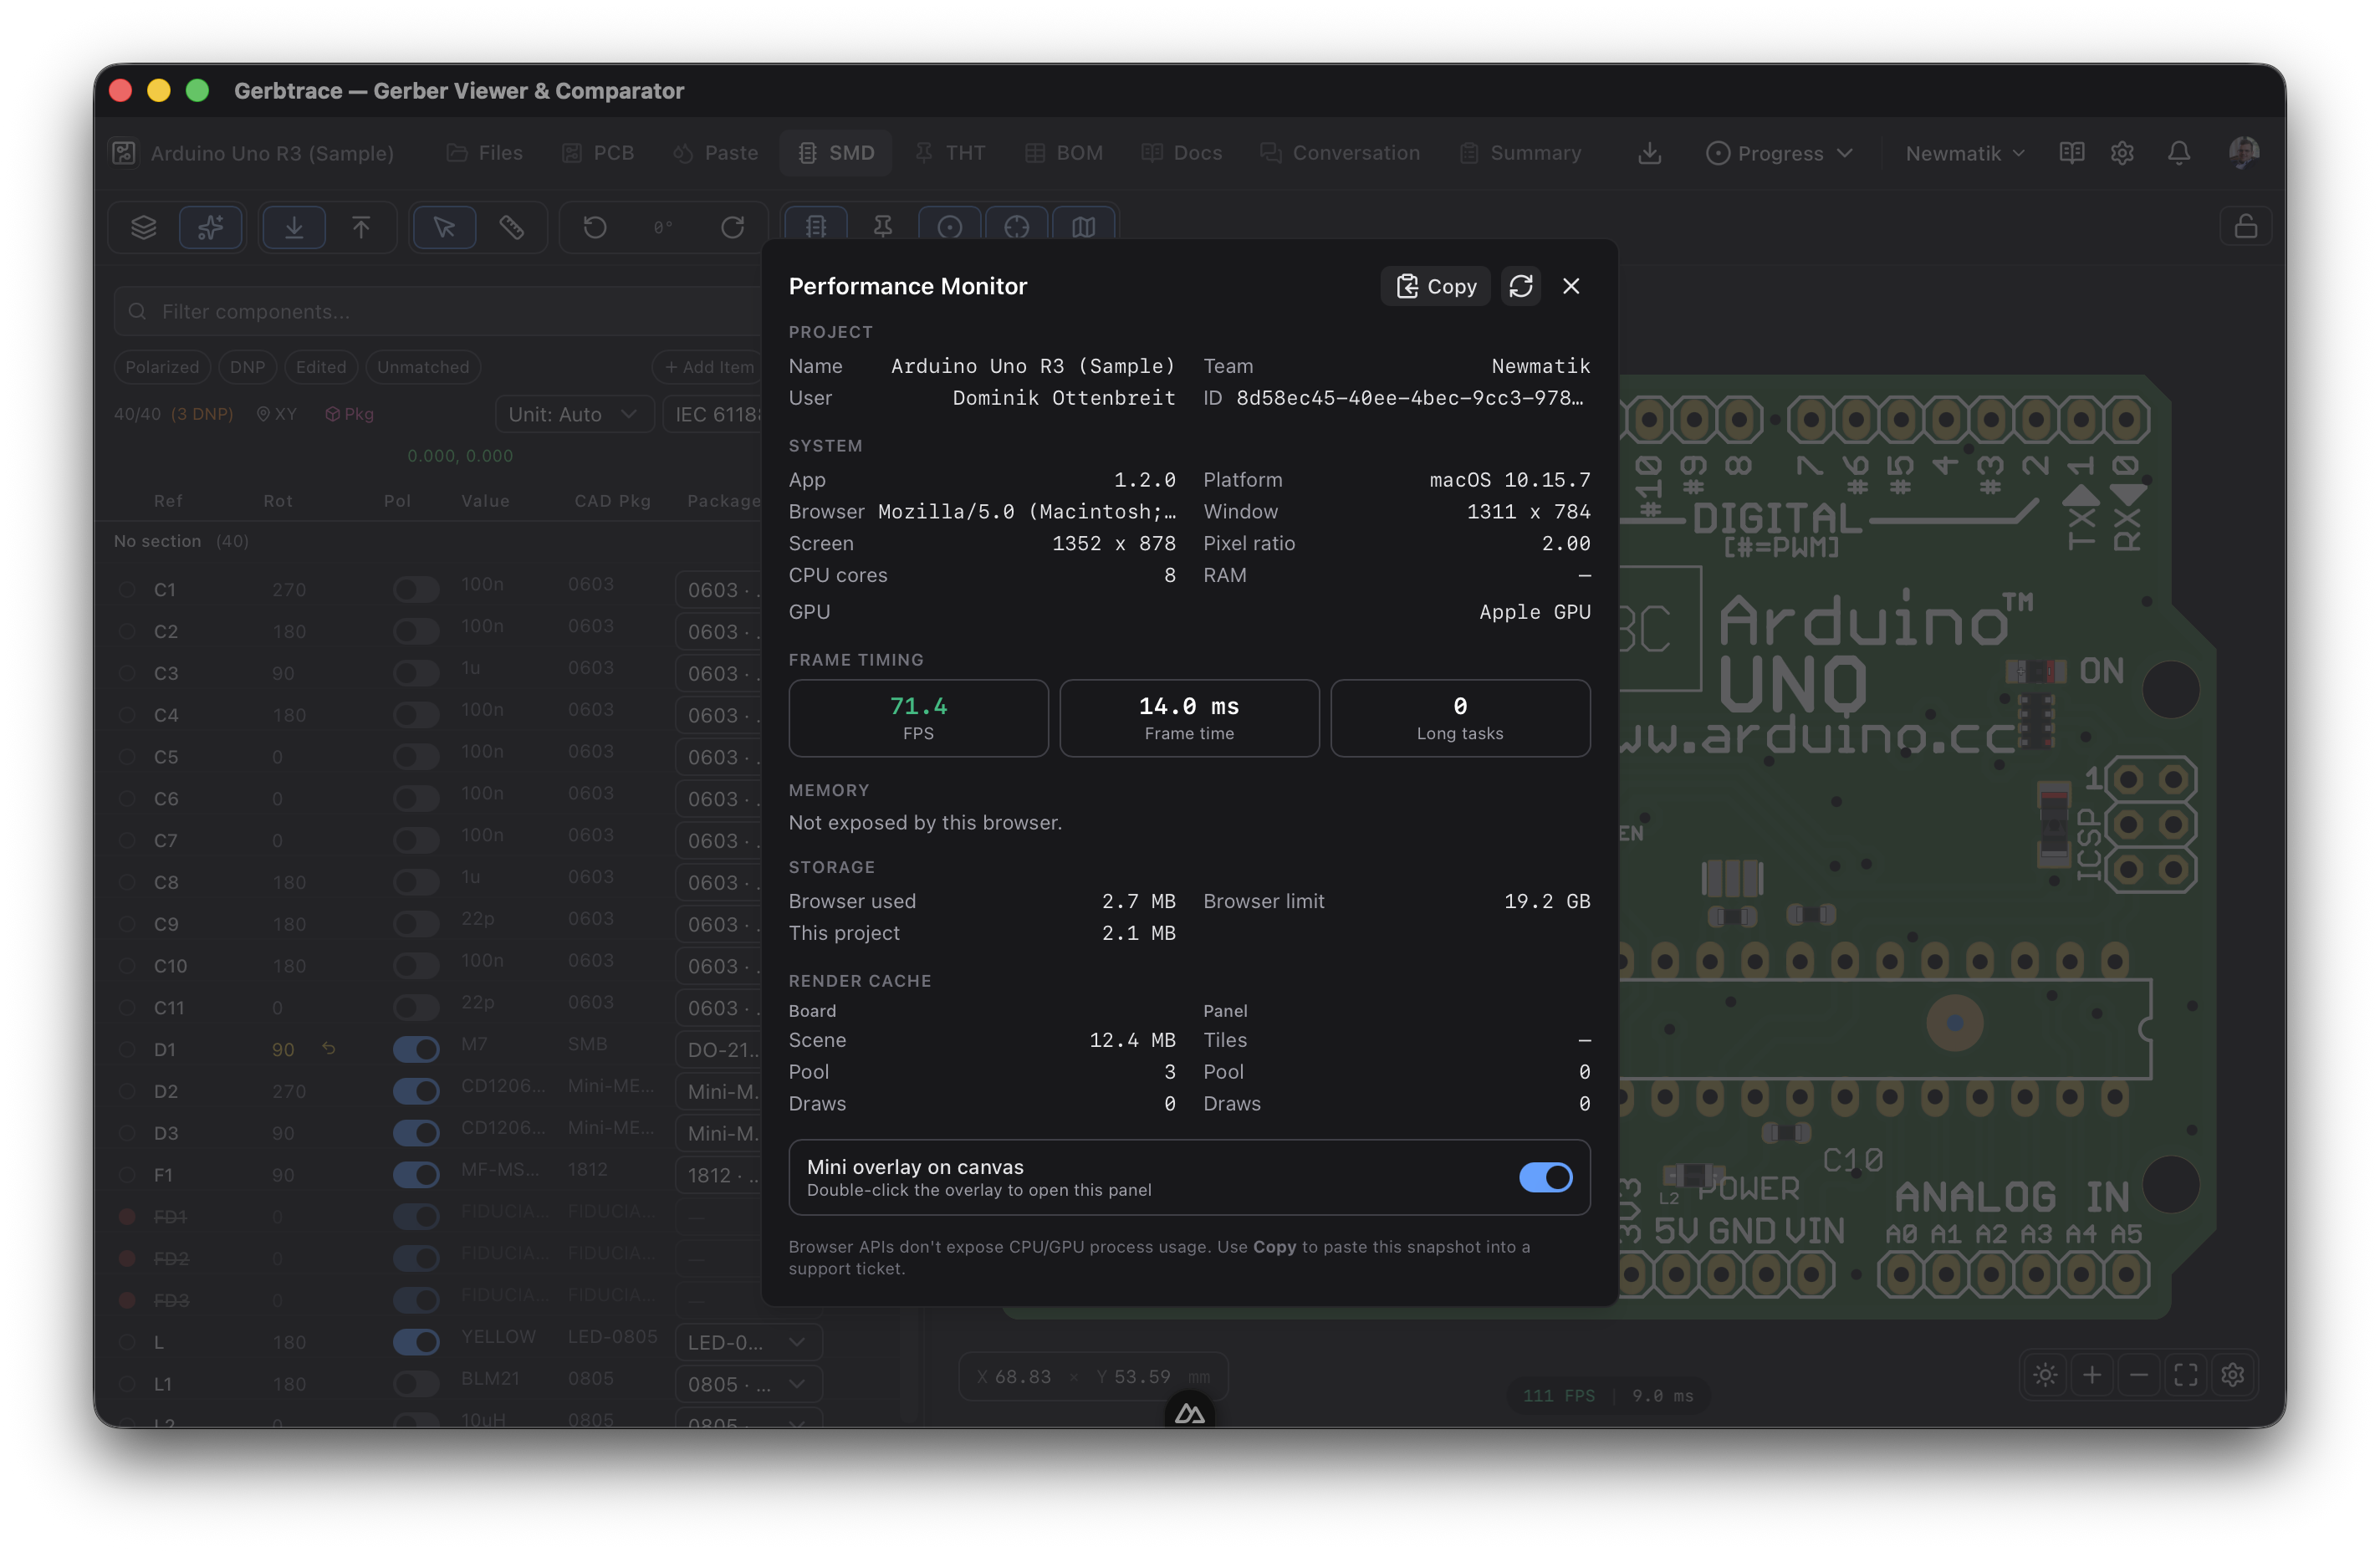
Task: Click the Add Item button
Action: coord(709,367)
